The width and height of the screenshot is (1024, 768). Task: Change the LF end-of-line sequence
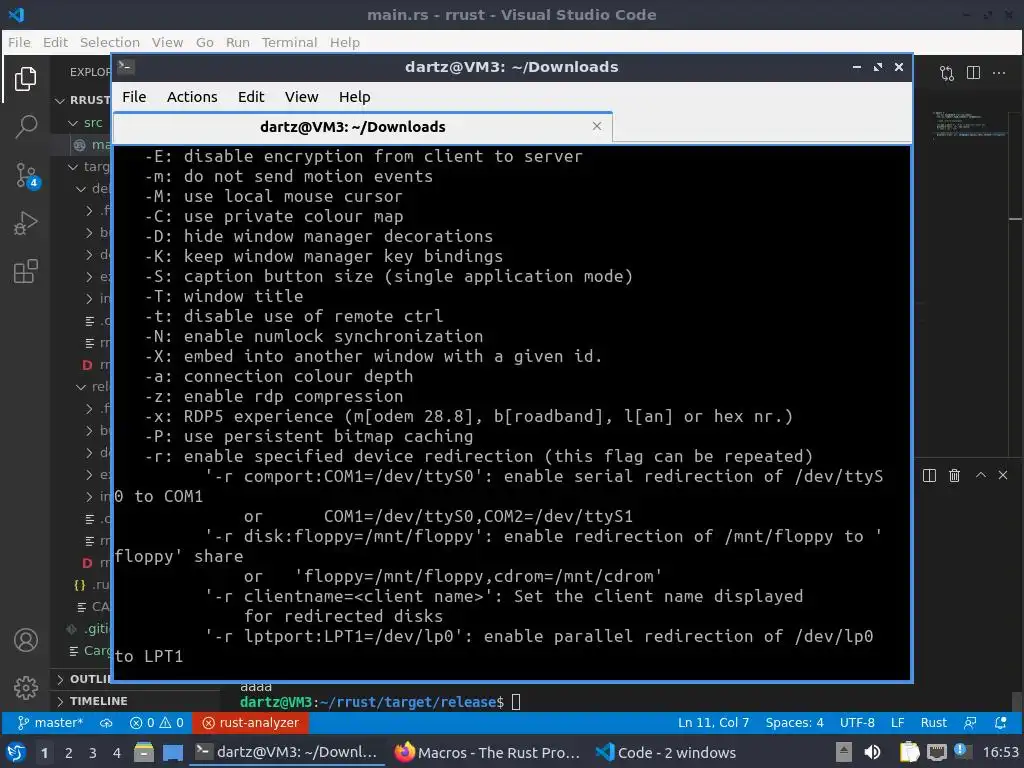click(x=897, y=723)
